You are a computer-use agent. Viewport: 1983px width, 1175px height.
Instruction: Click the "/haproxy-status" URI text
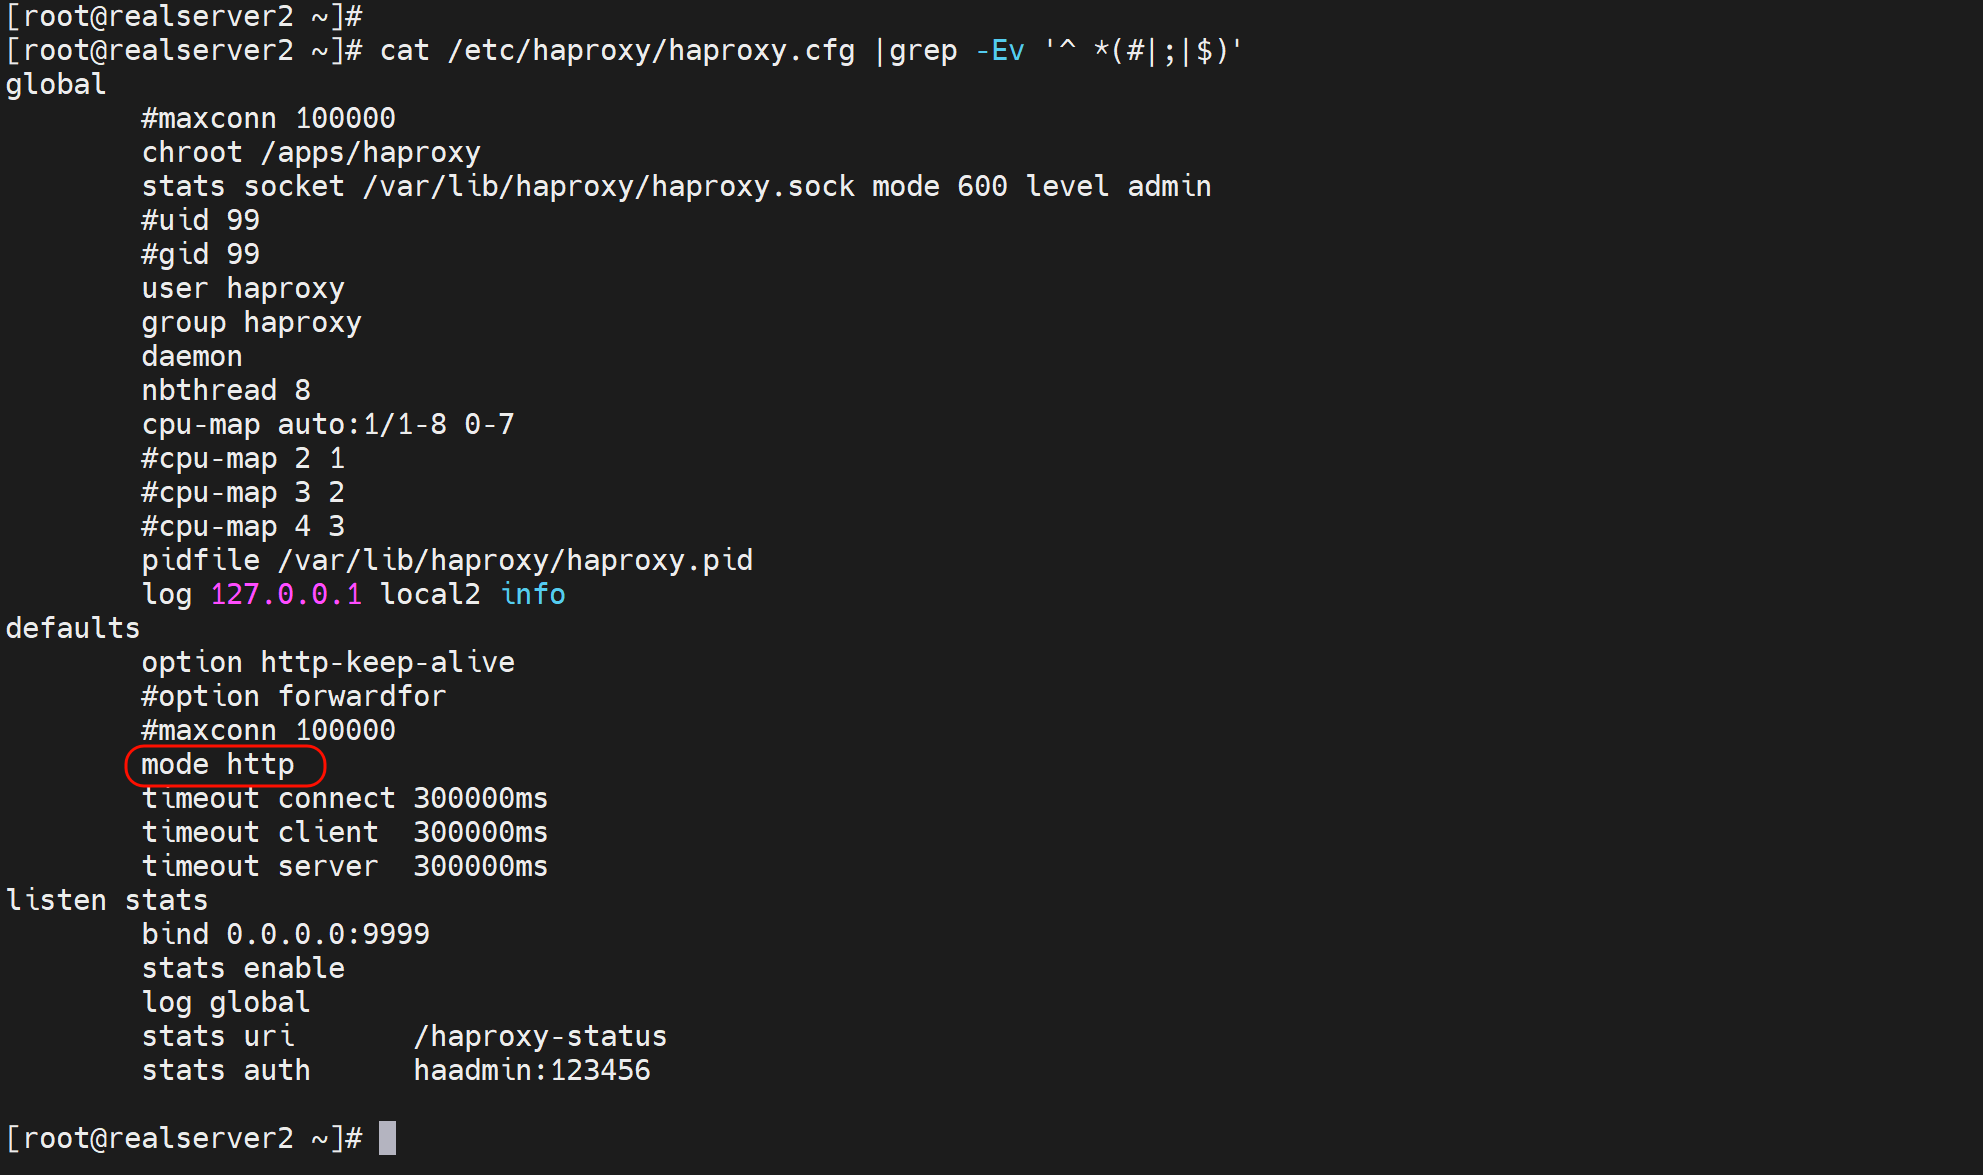pyautogui.click(x=540, y=1037)
